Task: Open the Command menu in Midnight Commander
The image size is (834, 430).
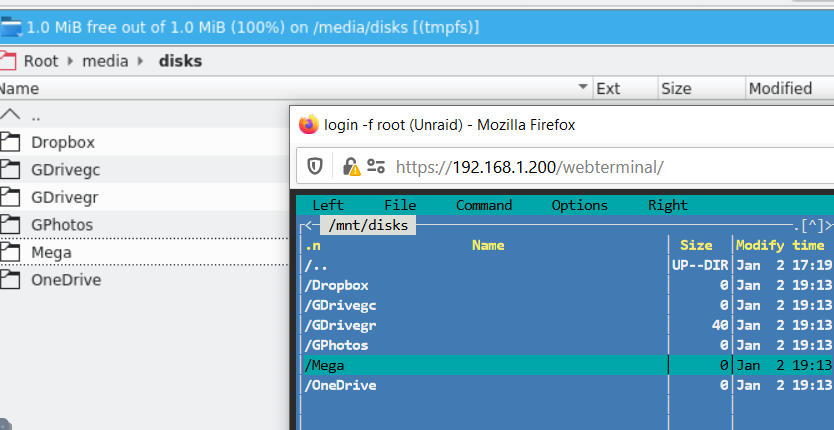Action: pyautogui.click(x=483, y=205)
